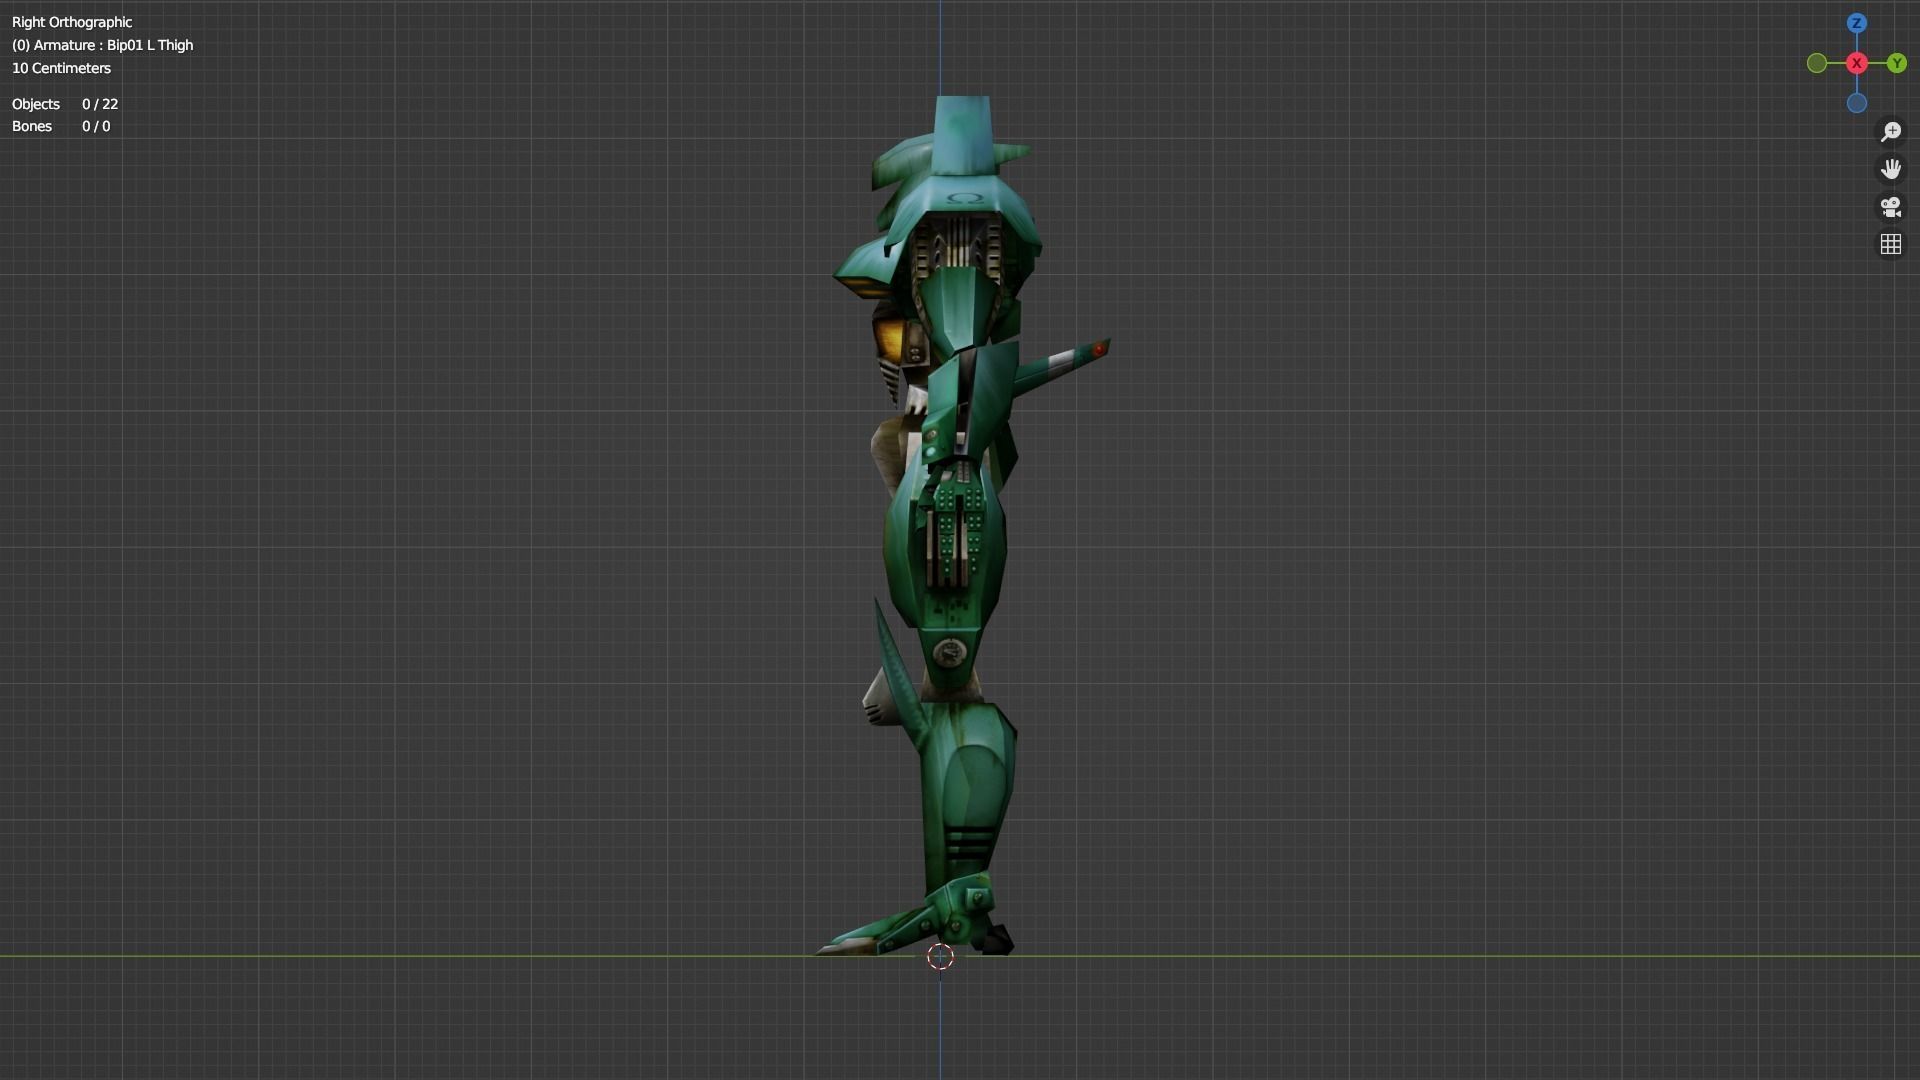Click the 'Right Orthographic' view label

[72, 22]
